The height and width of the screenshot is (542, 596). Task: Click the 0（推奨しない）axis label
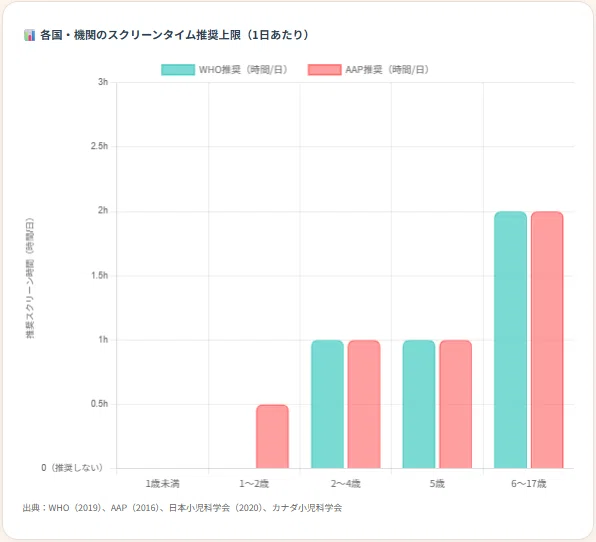coord(72,468)
